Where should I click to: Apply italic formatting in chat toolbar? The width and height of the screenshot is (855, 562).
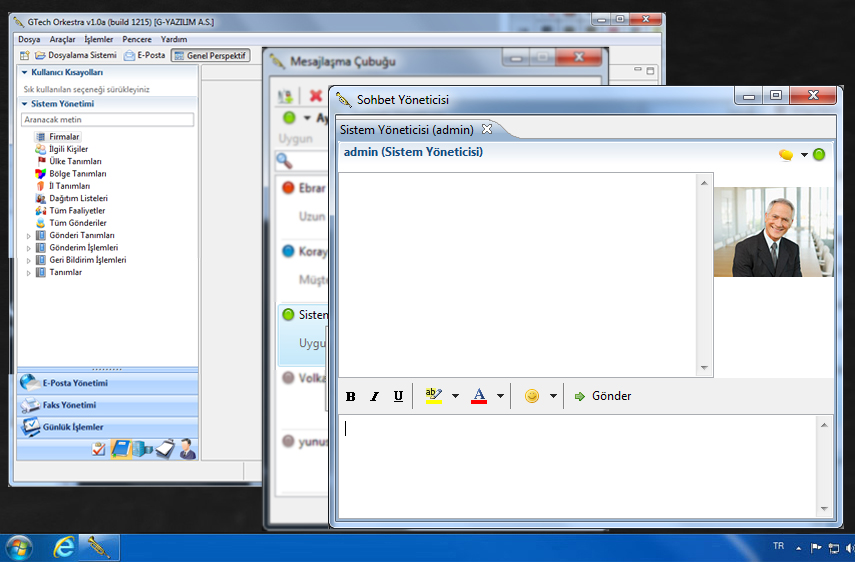click(375, 396)
